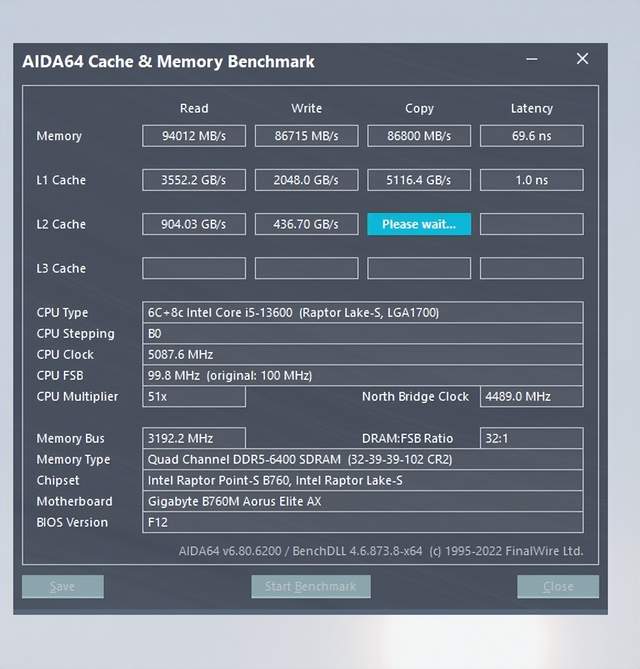The width and height of the screenshot is (640, 669).
Task: Click L2 Cache Read 904.03 GB/s
Action: click(194, 224)
